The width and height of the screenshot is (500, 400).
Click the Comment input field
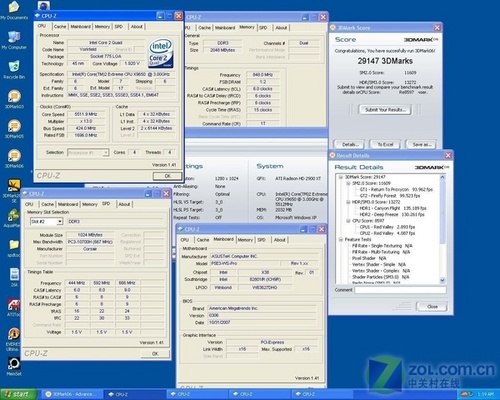point(400,290)
